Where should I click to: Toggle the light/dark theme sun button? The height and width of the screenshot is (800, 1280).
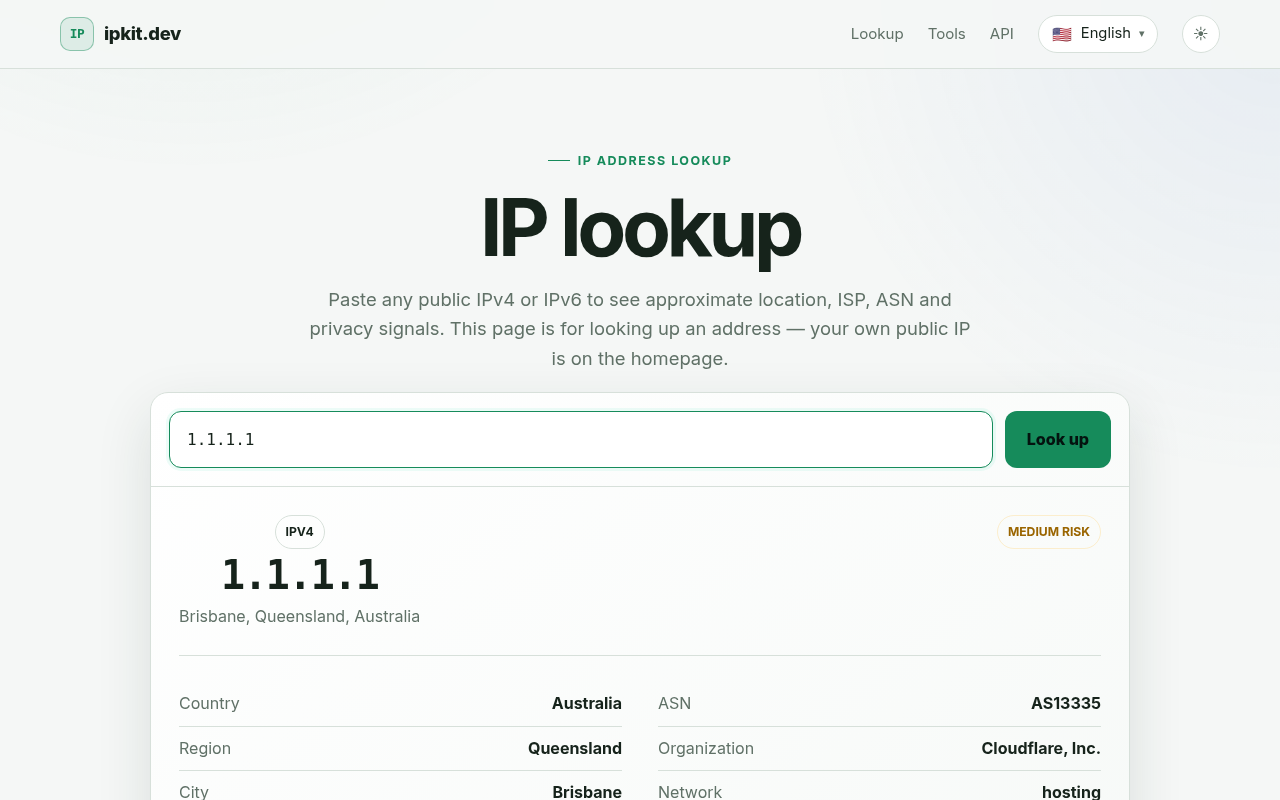pyautogui.click(x=1201, y=34)
